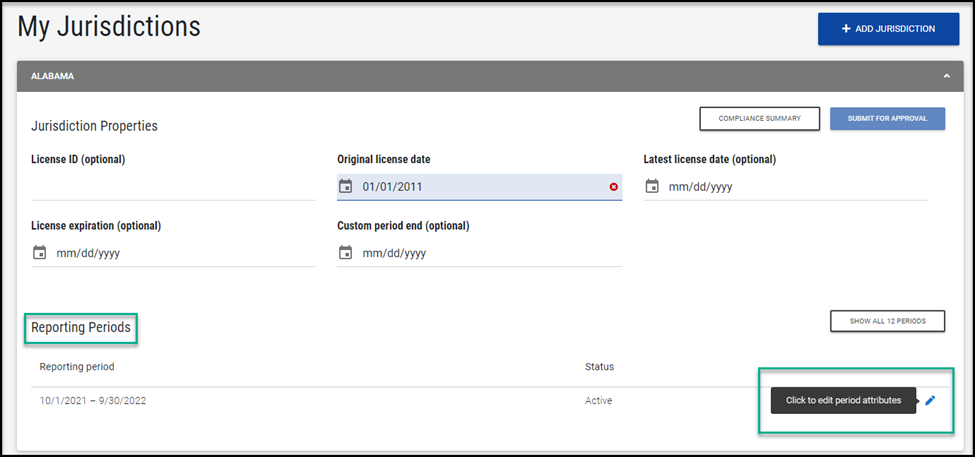
Task: Open the Compliance Summary
Action: point(759,119)
